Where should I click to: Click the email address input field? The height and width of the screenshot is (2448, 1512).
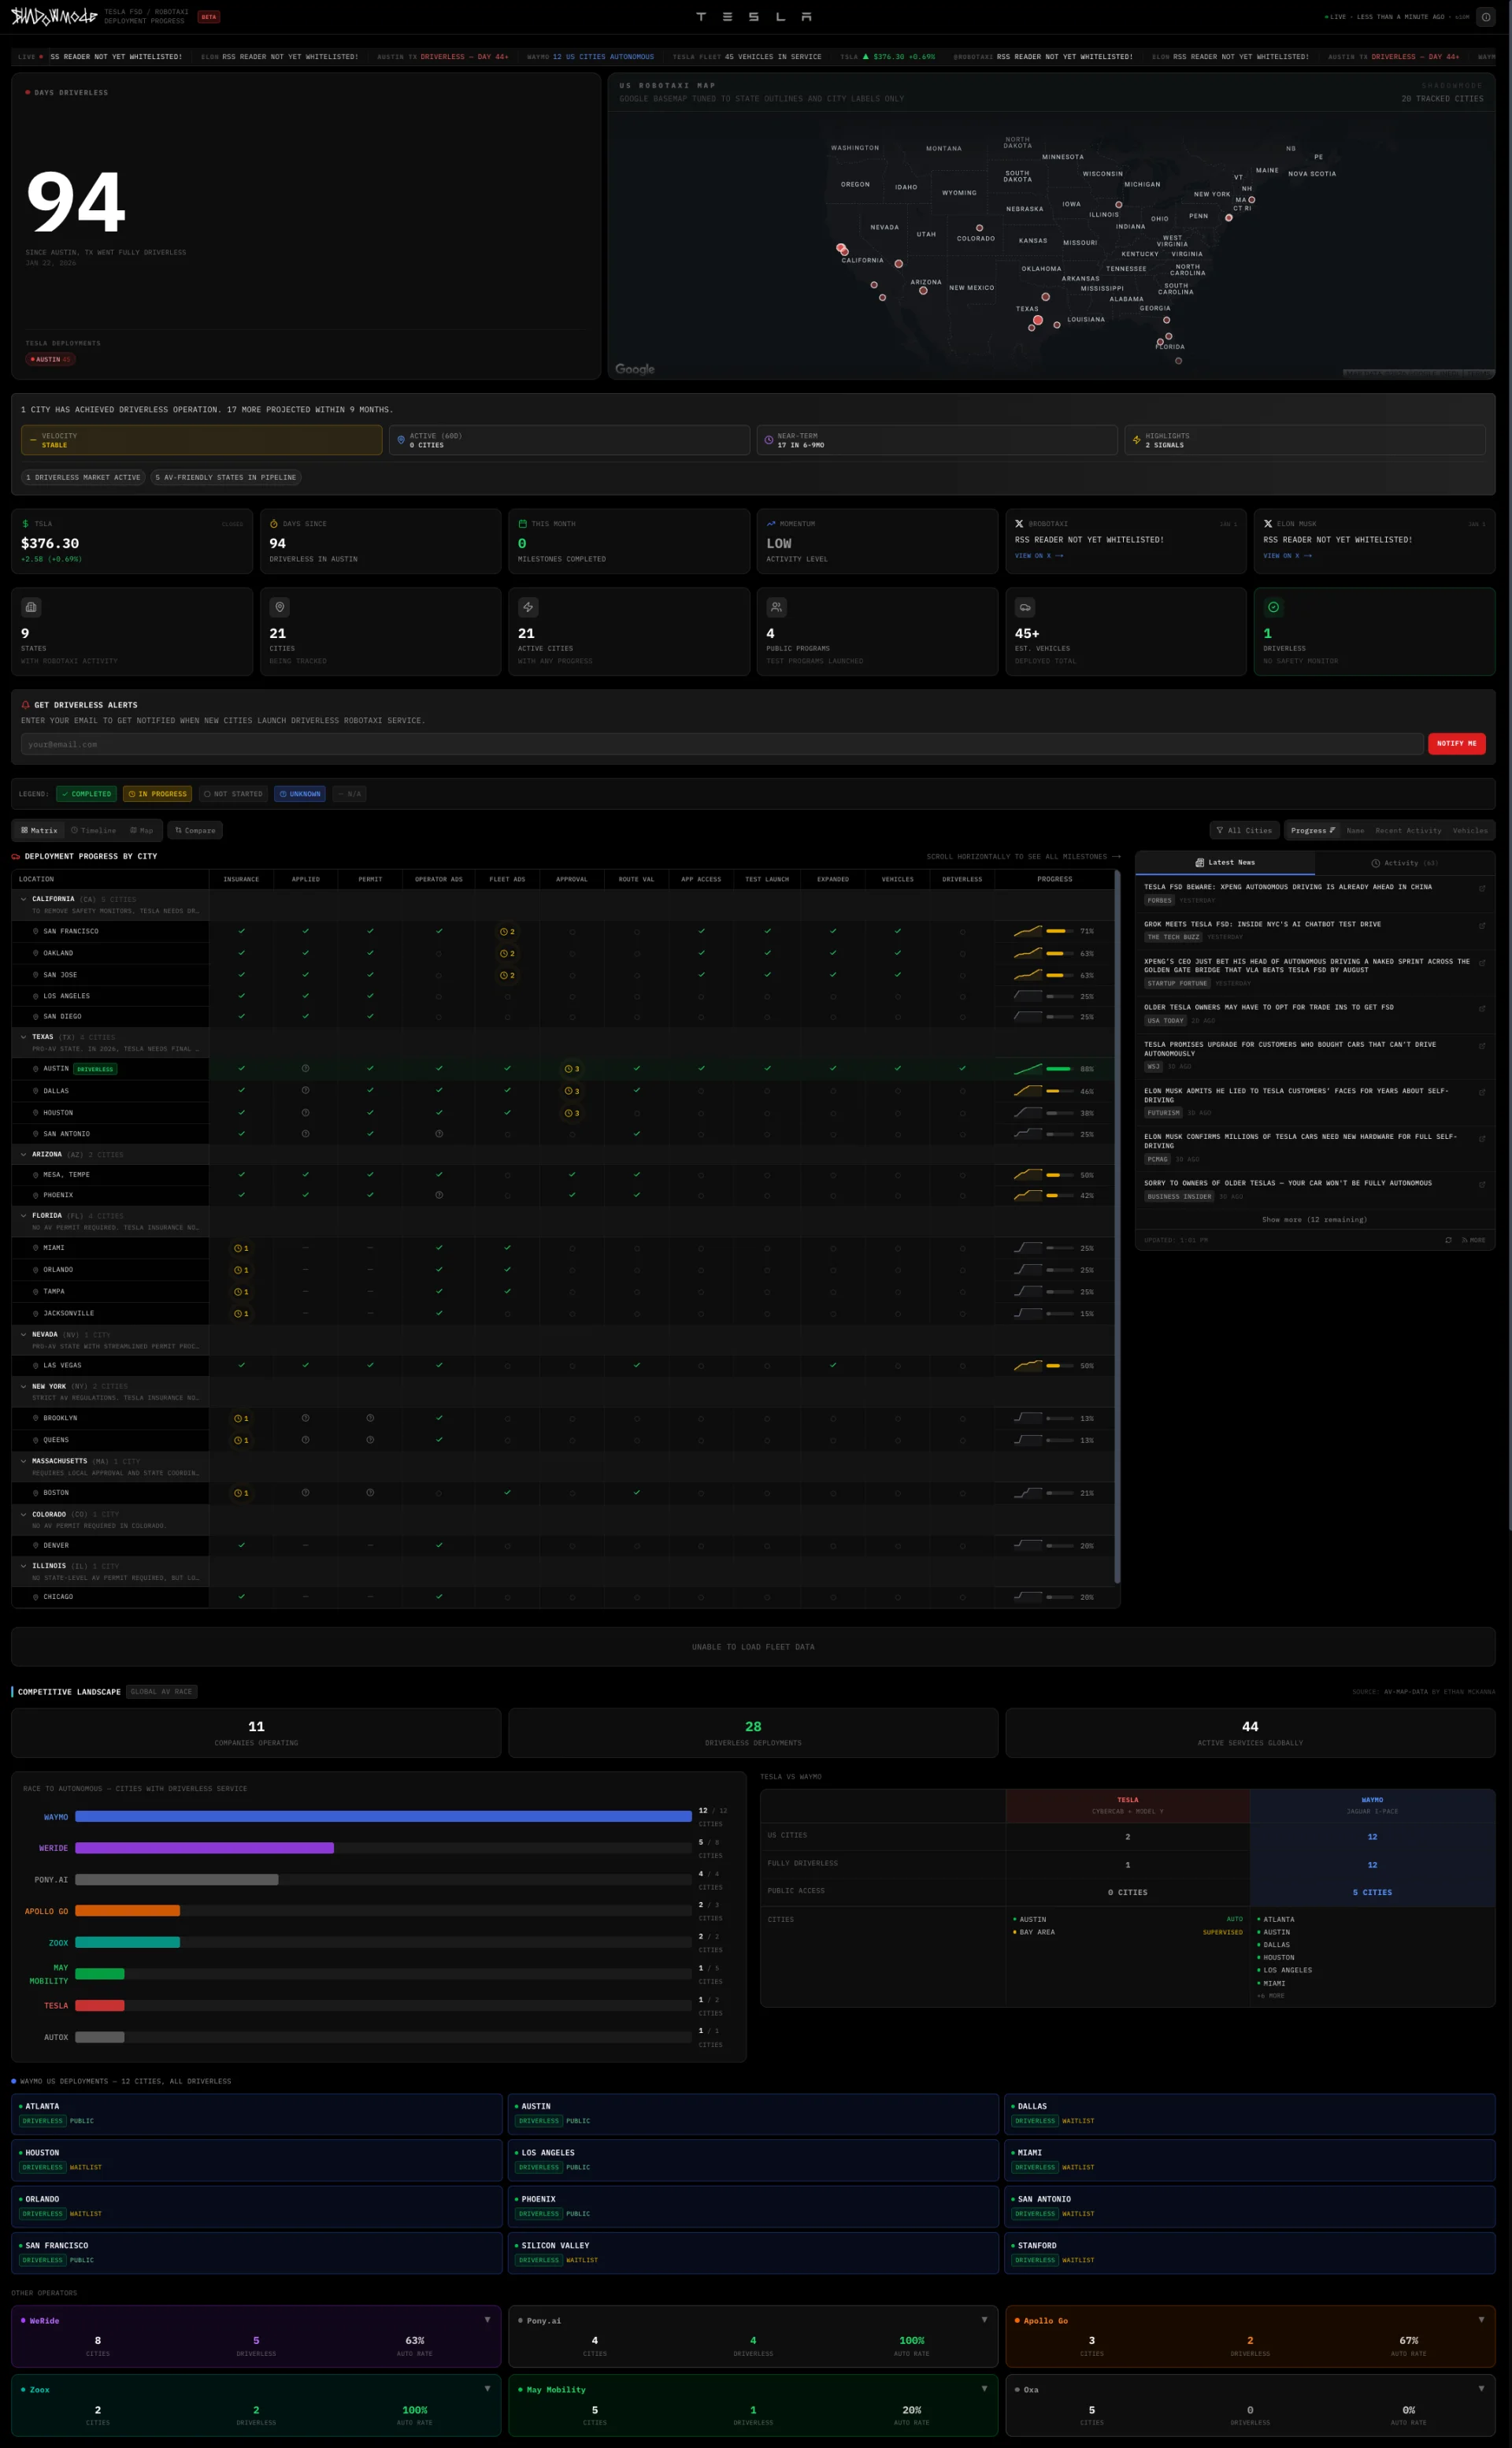point(722,744)
